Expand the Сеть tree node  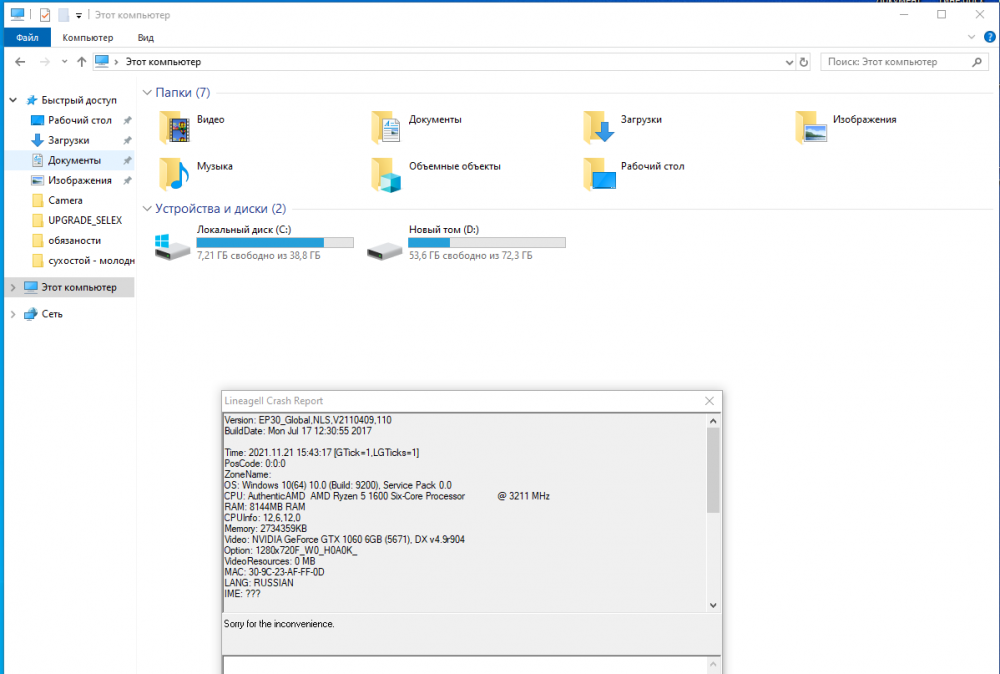(13, 314)
